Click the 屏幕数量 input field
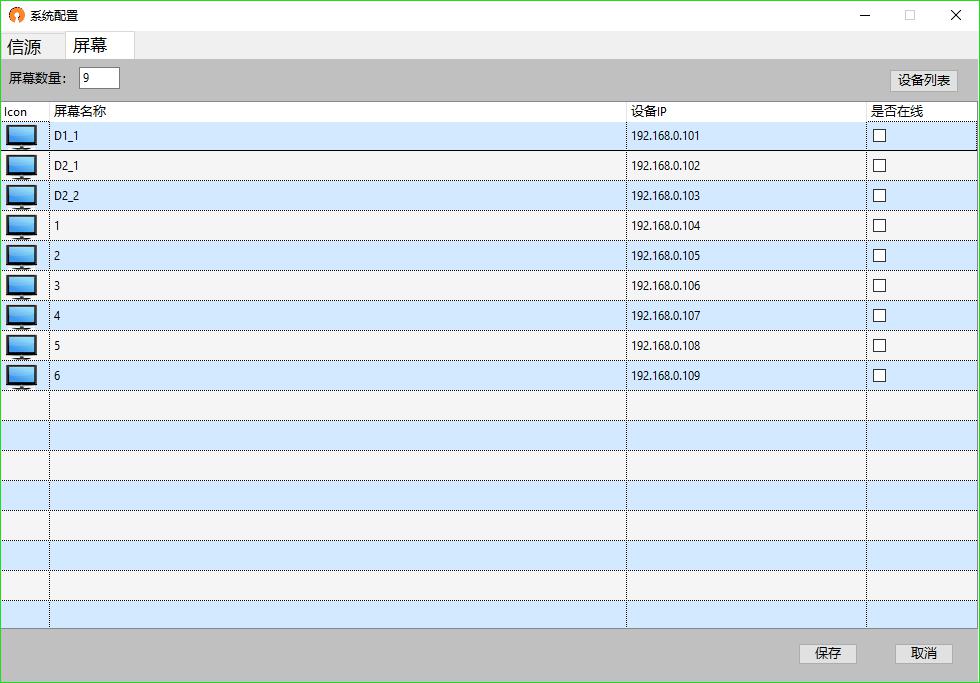This screenshot has height=683, width=980. 99,78
